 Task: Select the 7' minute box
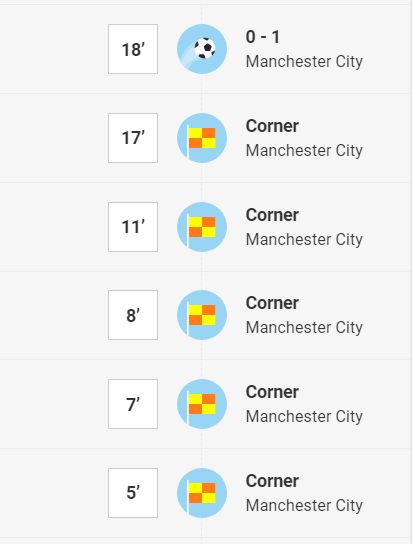pyautogui.click(x=133, y=404)
